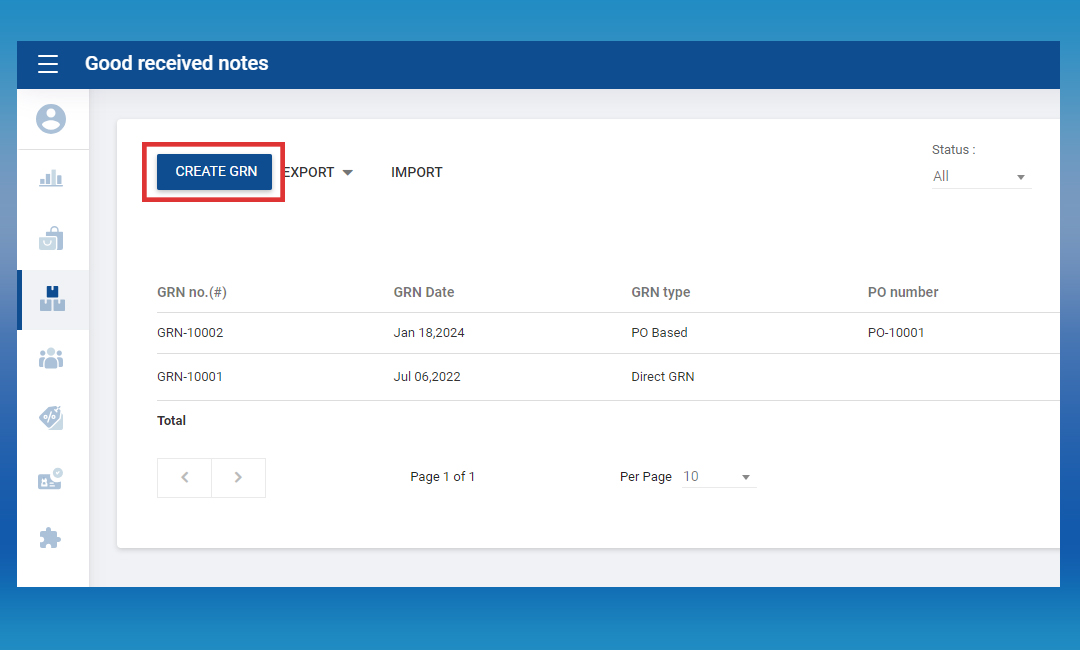
Task: Go to the next page arrow
Action: click(x=238, y=477)
